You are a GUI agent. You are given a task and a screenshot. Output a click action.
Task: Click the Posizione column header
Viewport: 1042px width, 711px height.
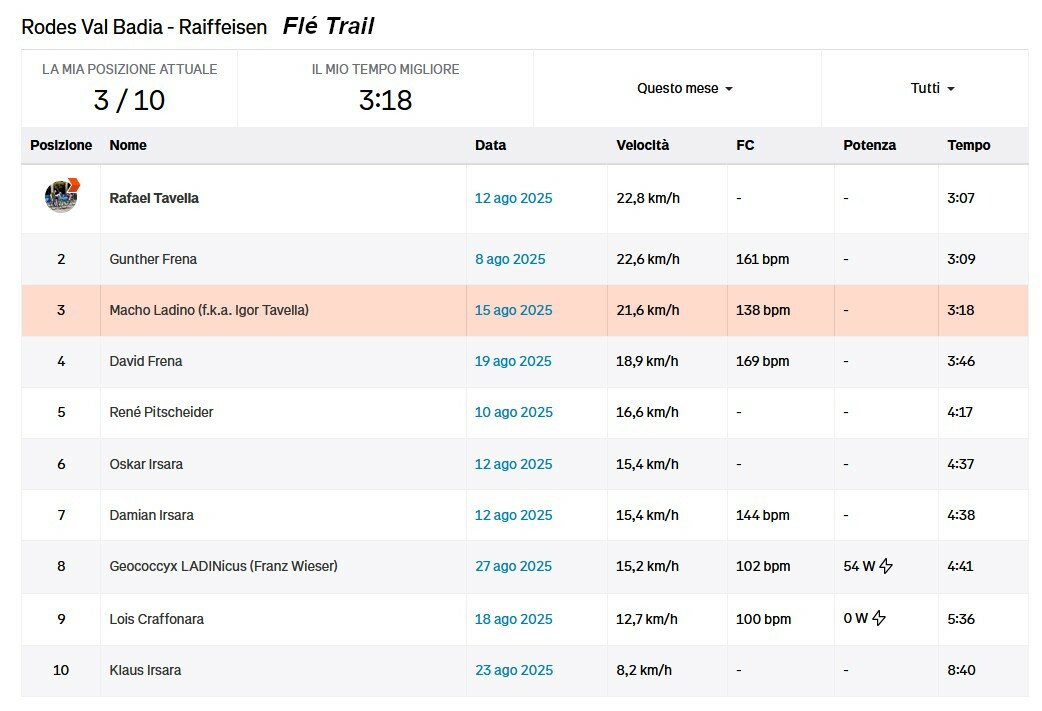[x=60, y=145]
